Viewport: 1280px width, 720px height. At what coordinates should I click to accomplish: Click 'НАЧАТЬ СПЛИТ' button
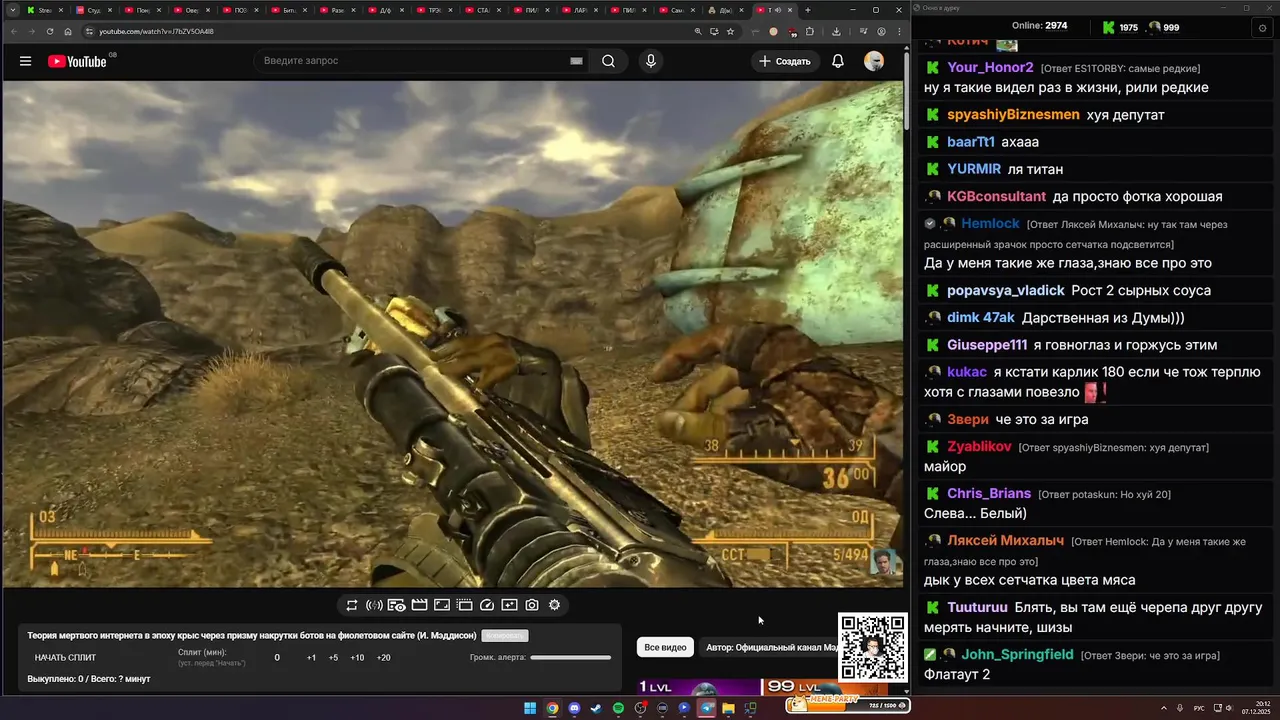(65, 658)
